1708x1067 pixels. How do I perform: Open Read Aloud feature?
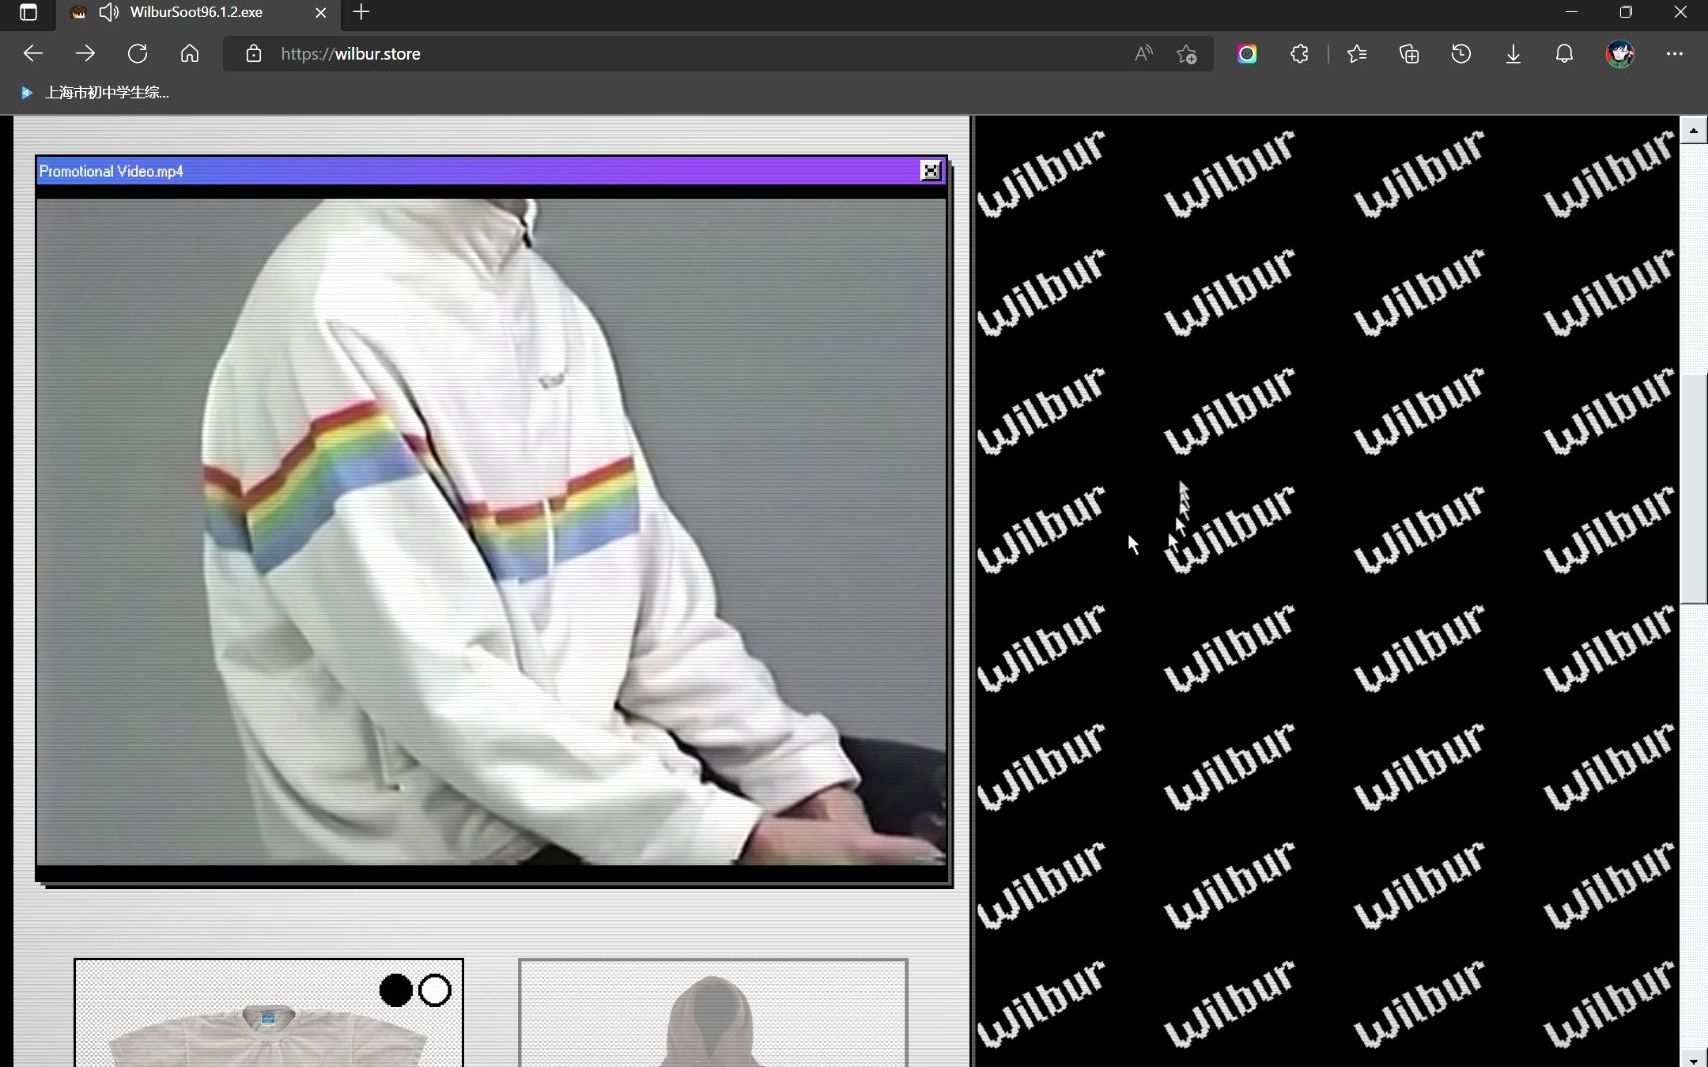point(1143,54)
